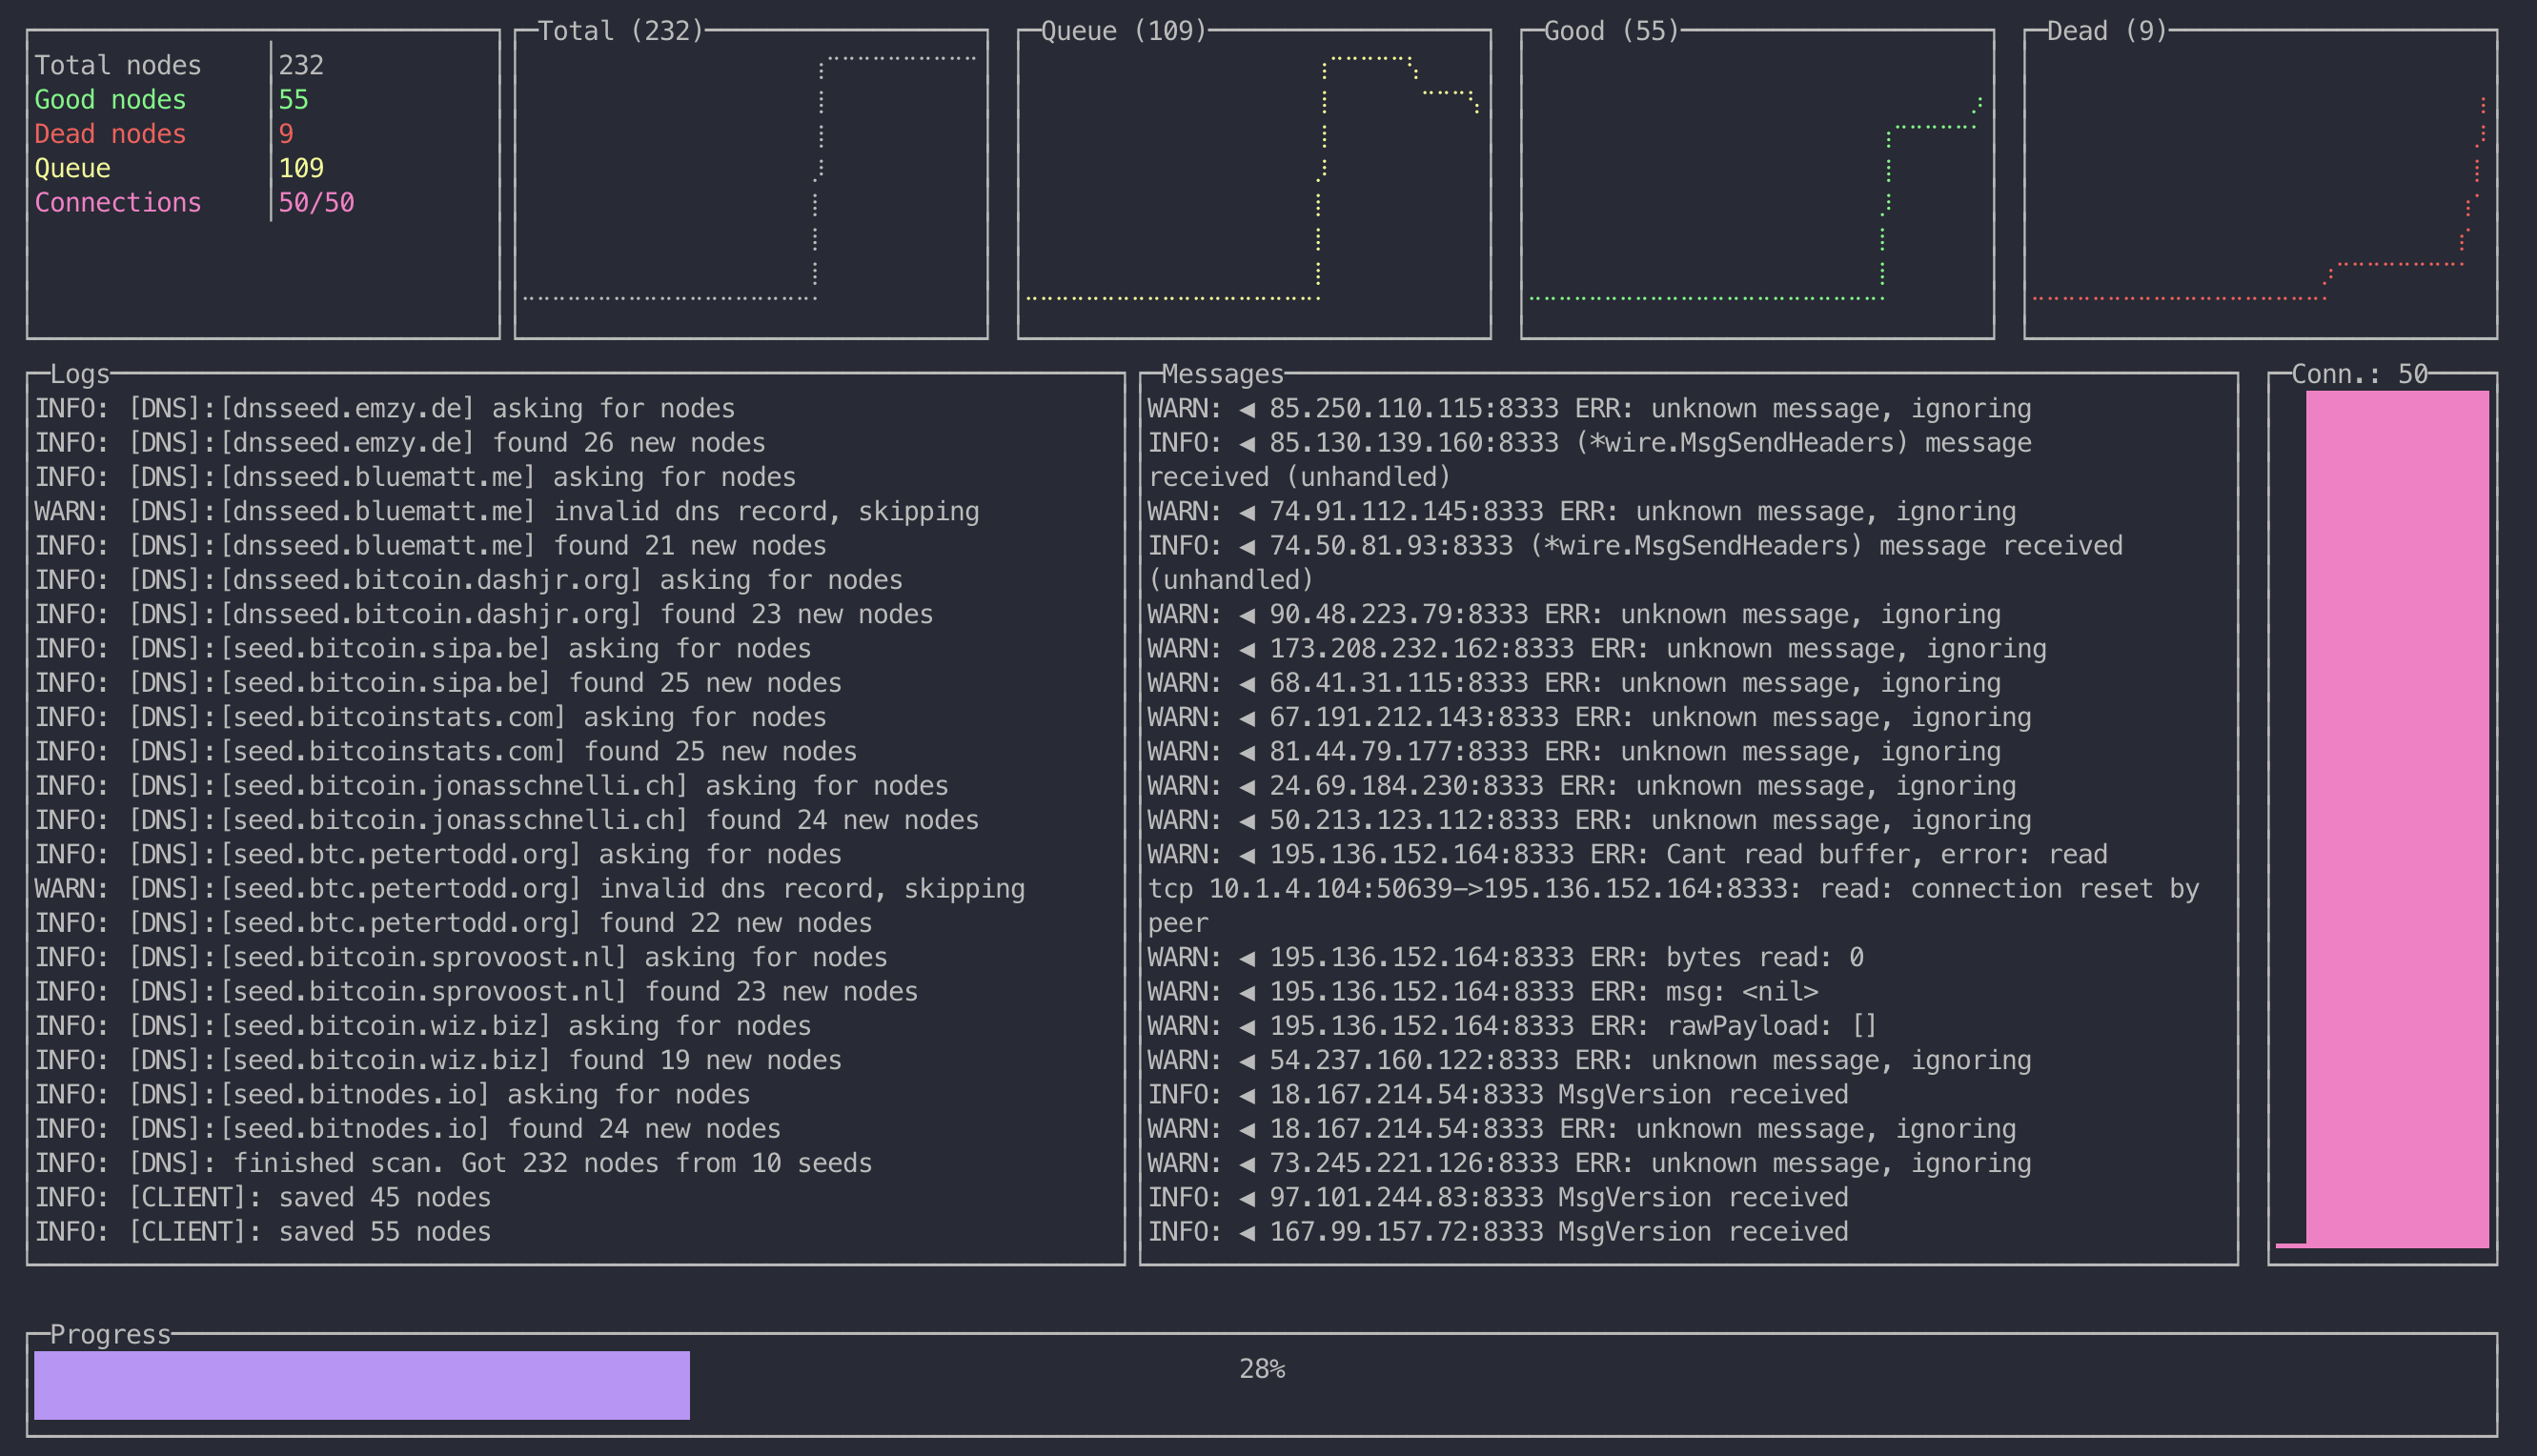Select the Queue (109) panel title
2537x1456 pixels.
[1123, 31]
